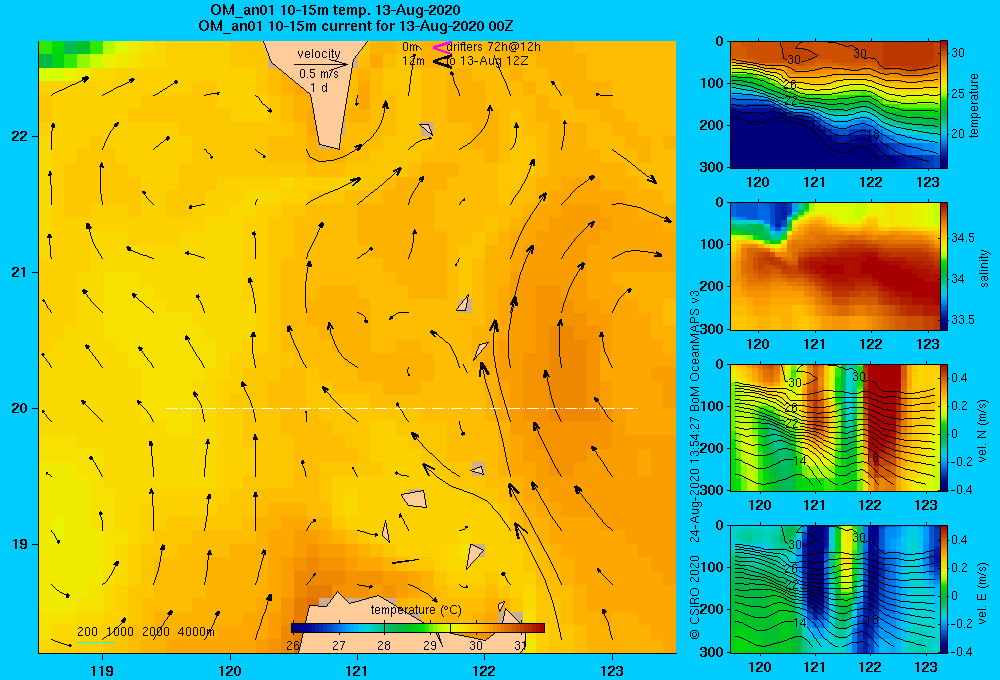Click the '25' tick on temperature section colorbar
1000x680 pixels.
pyautogui.click(x=958, y=94)
